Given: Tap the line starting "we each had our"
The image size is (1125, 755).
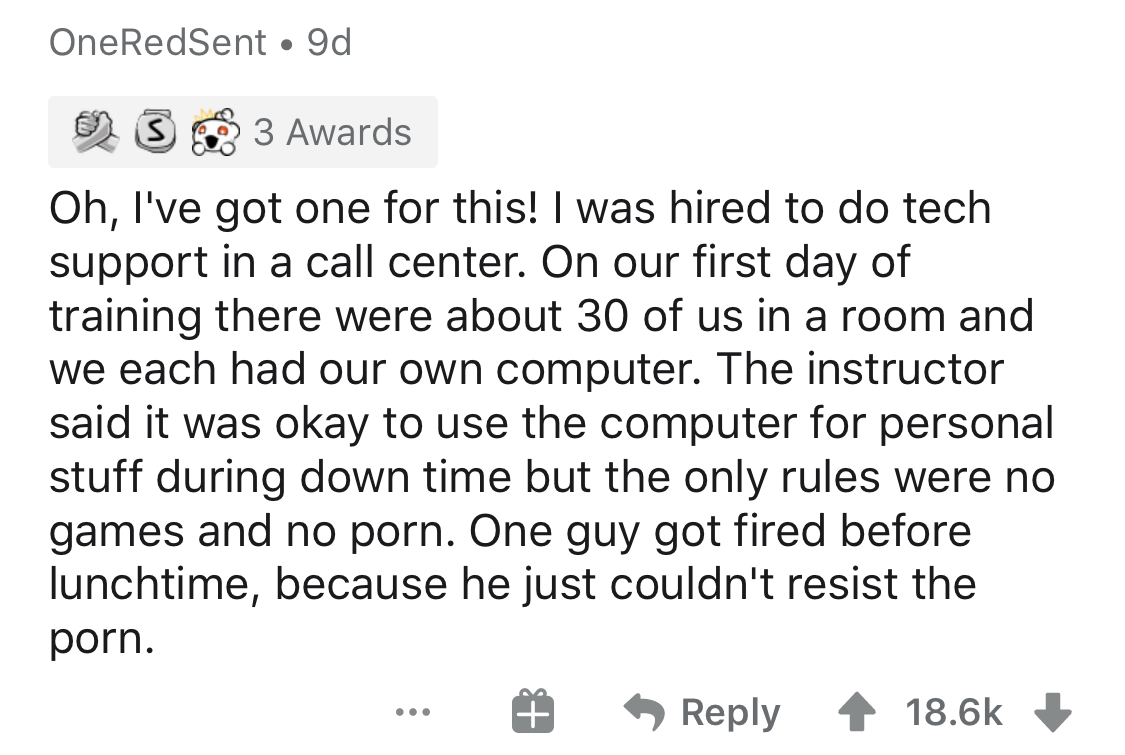Looking at the screenshot, I should tap(525, 369).
